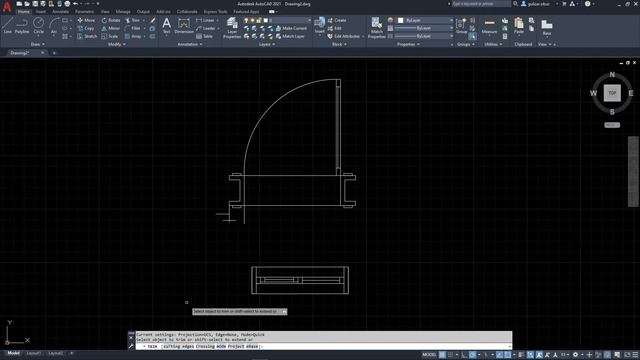Click the command line input field
This screenshot has height=360, width=640.
[324, 346]
